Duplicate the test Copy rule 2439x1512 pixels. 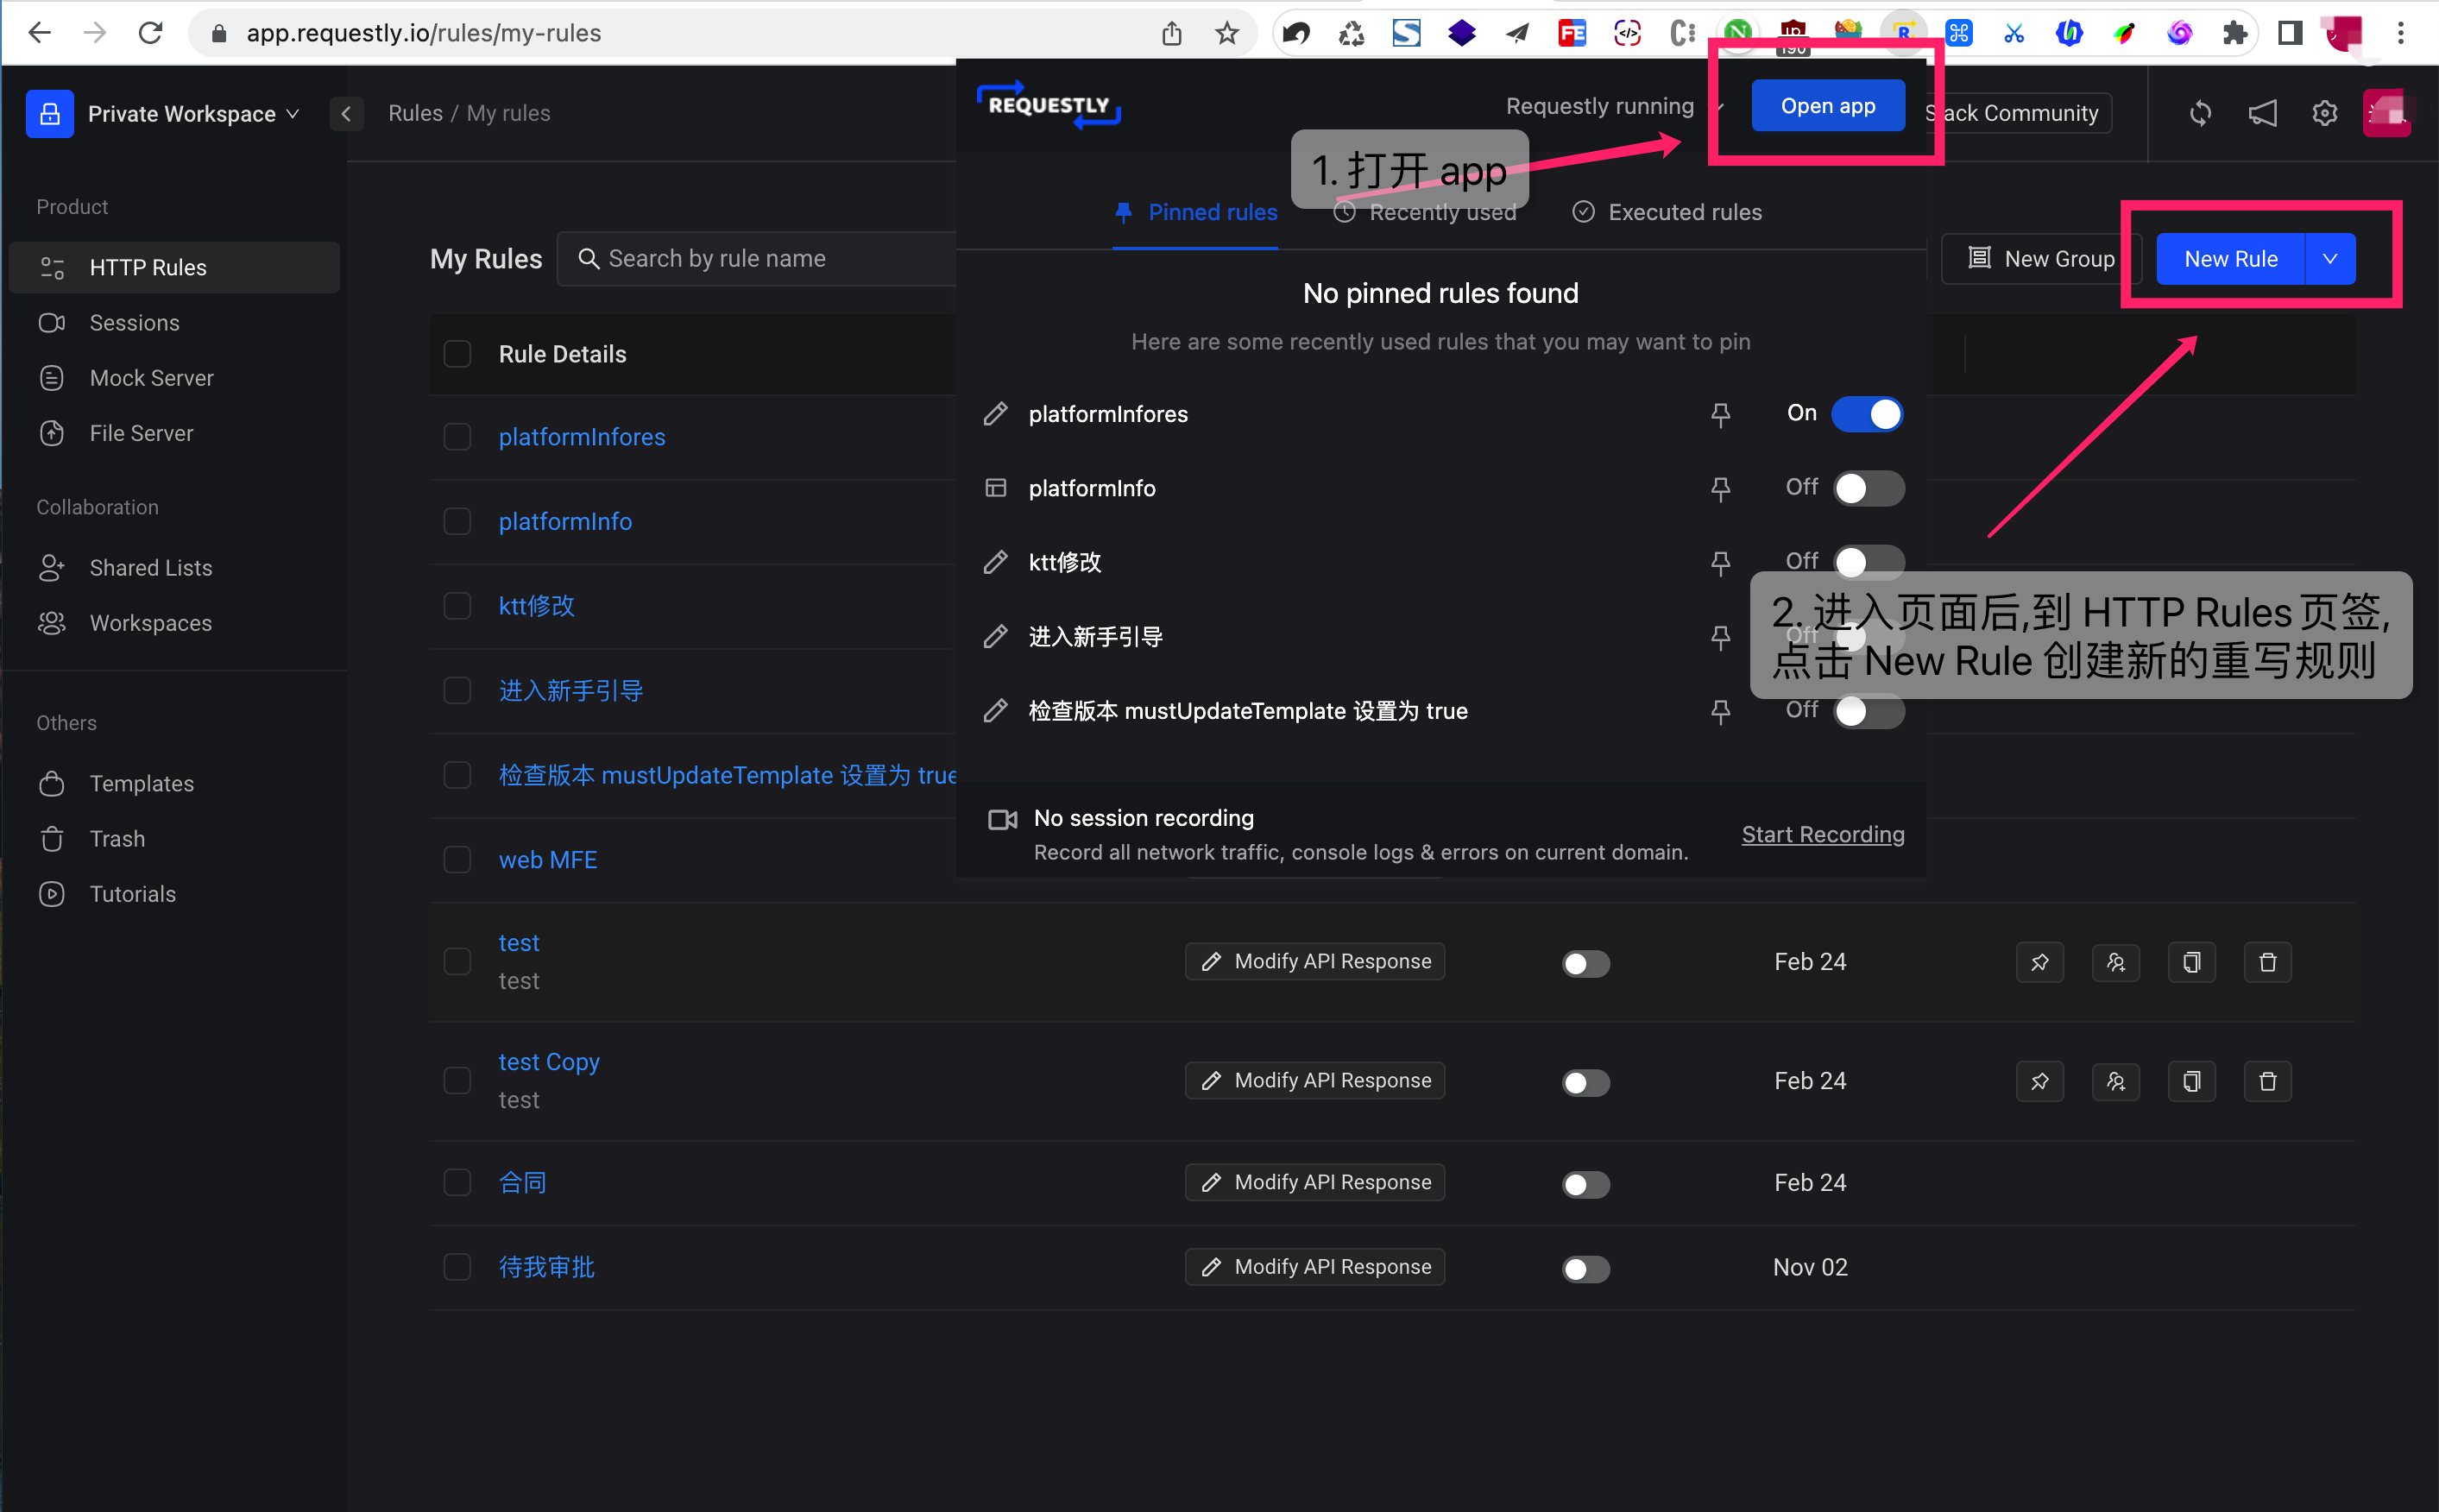[2191, 1081]
